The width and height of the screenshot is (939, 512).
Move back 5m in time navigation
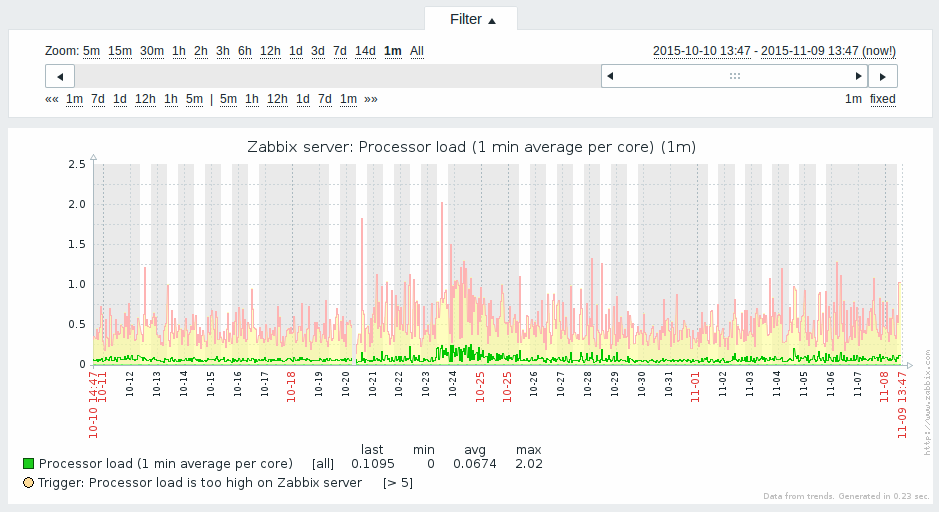(194, 99)
